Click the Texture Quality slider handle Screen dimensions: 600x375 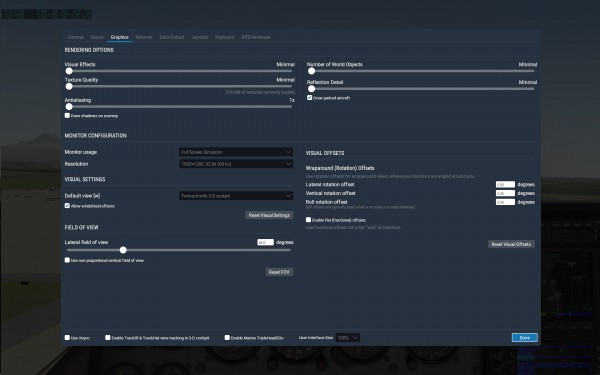pos(69,86)
